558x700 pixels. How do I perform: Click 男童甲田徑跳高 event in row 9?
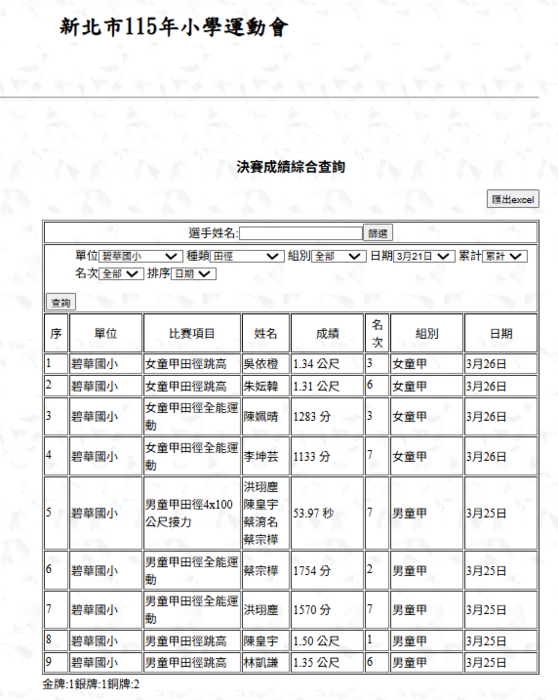pos(186,662)
